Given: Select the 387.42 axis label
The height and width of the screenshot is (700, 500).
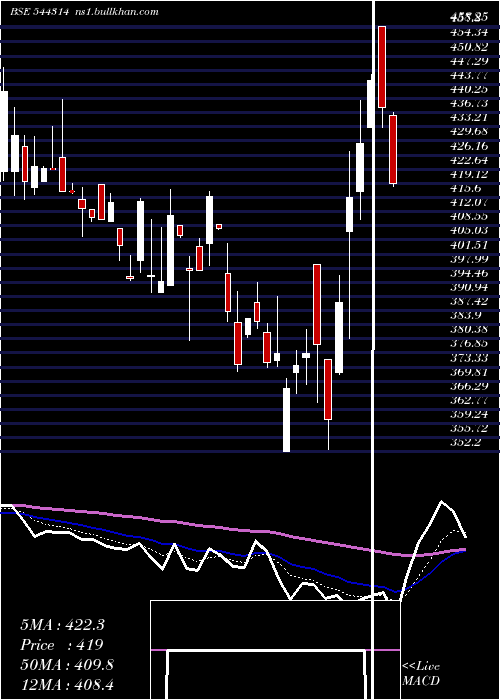Looking at the screenshot, I should coord(468,302).
